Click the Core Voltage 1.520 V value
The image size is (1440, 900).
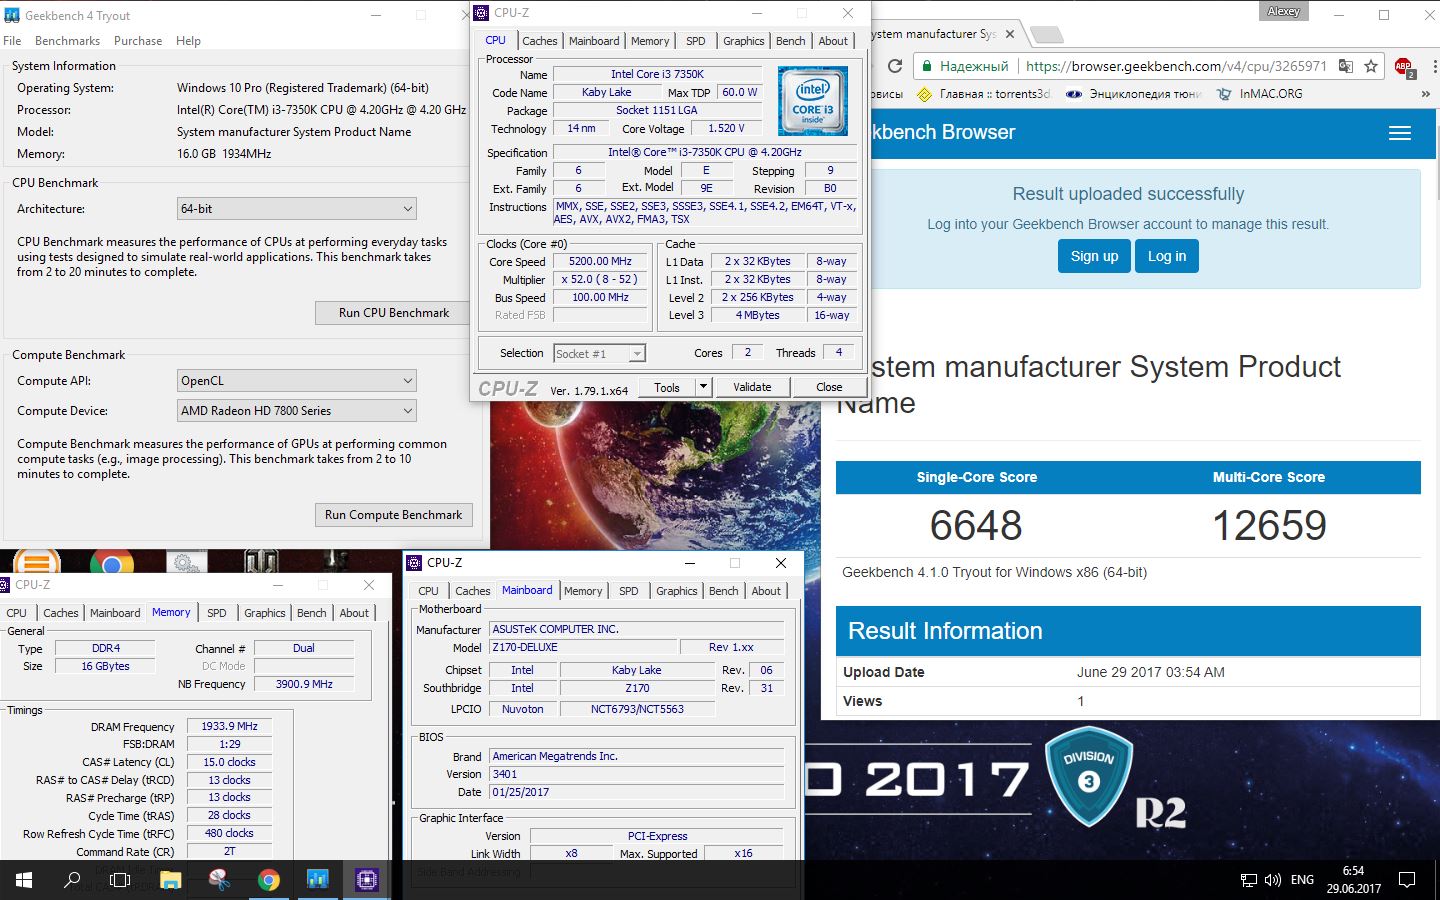tap(726, 128)
